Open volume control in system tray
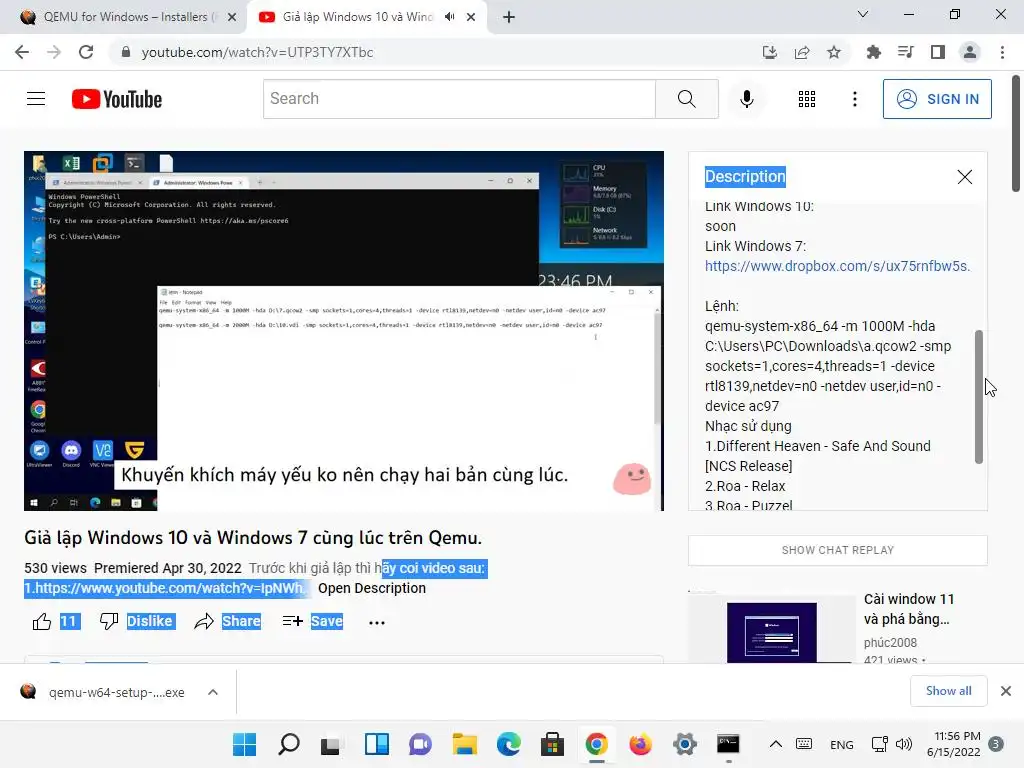 904,744
